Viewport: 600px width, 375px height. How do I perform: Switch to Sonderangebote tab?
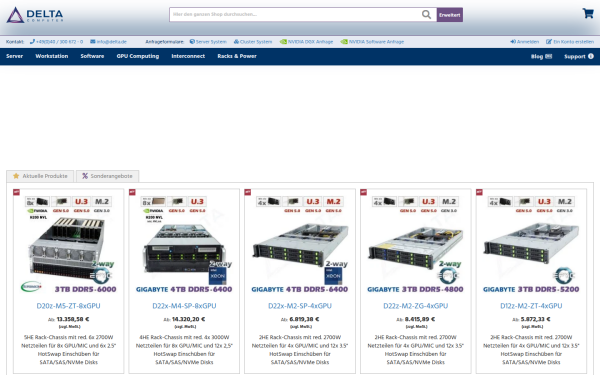pos(108,176)
